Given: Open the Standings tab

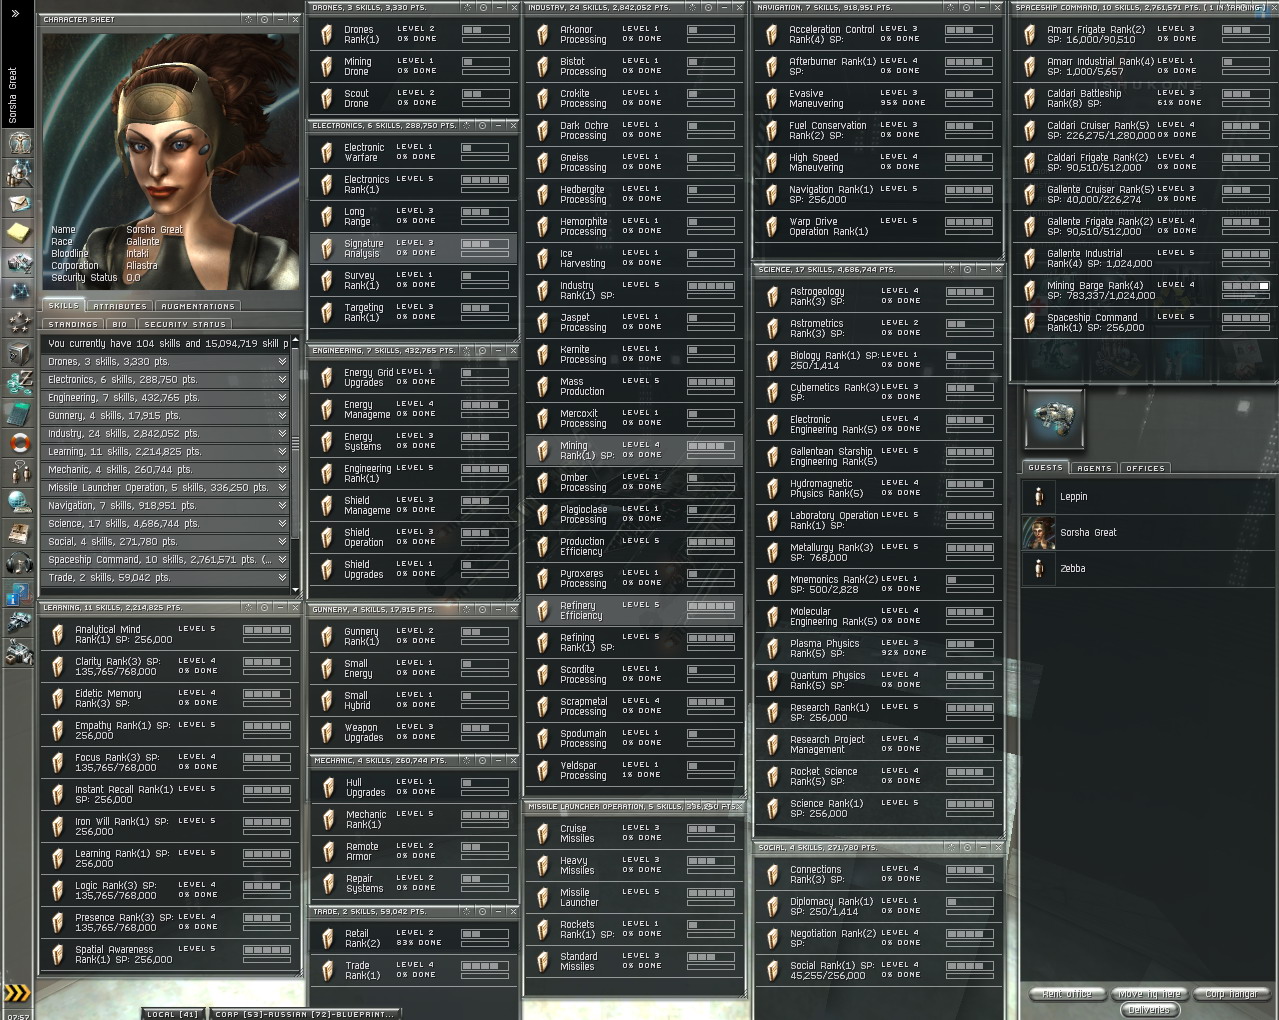Looking at the screenshot, I should pyautogui.click(x=73, y=324).
